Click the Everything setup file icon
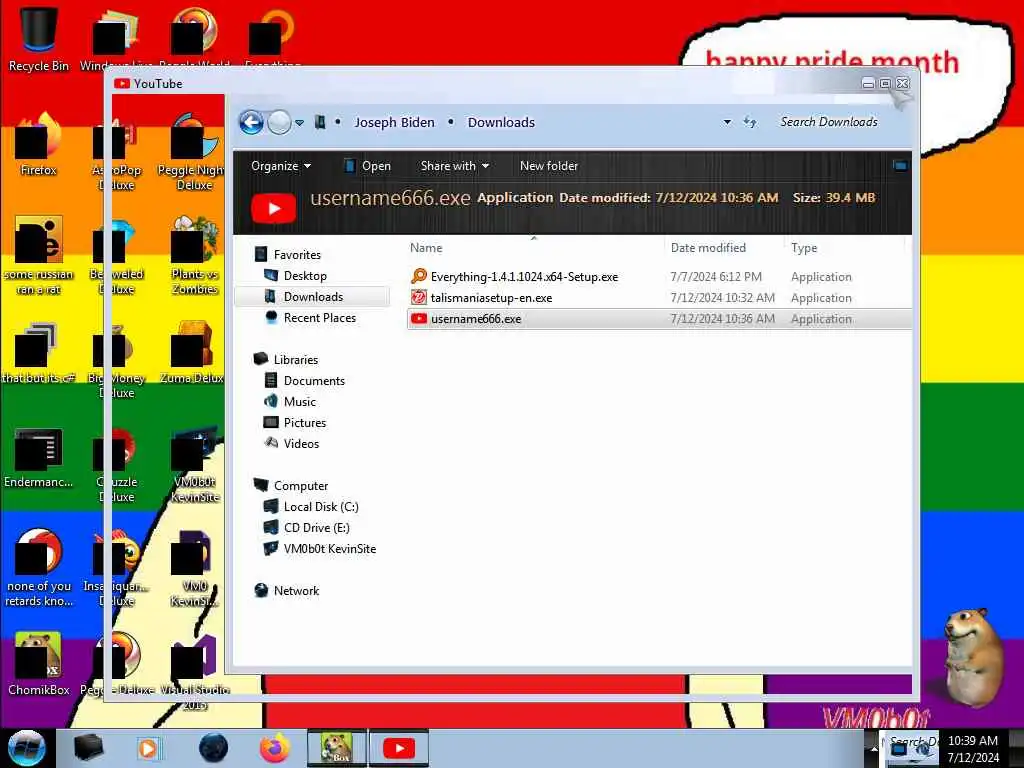 point(419,276)
